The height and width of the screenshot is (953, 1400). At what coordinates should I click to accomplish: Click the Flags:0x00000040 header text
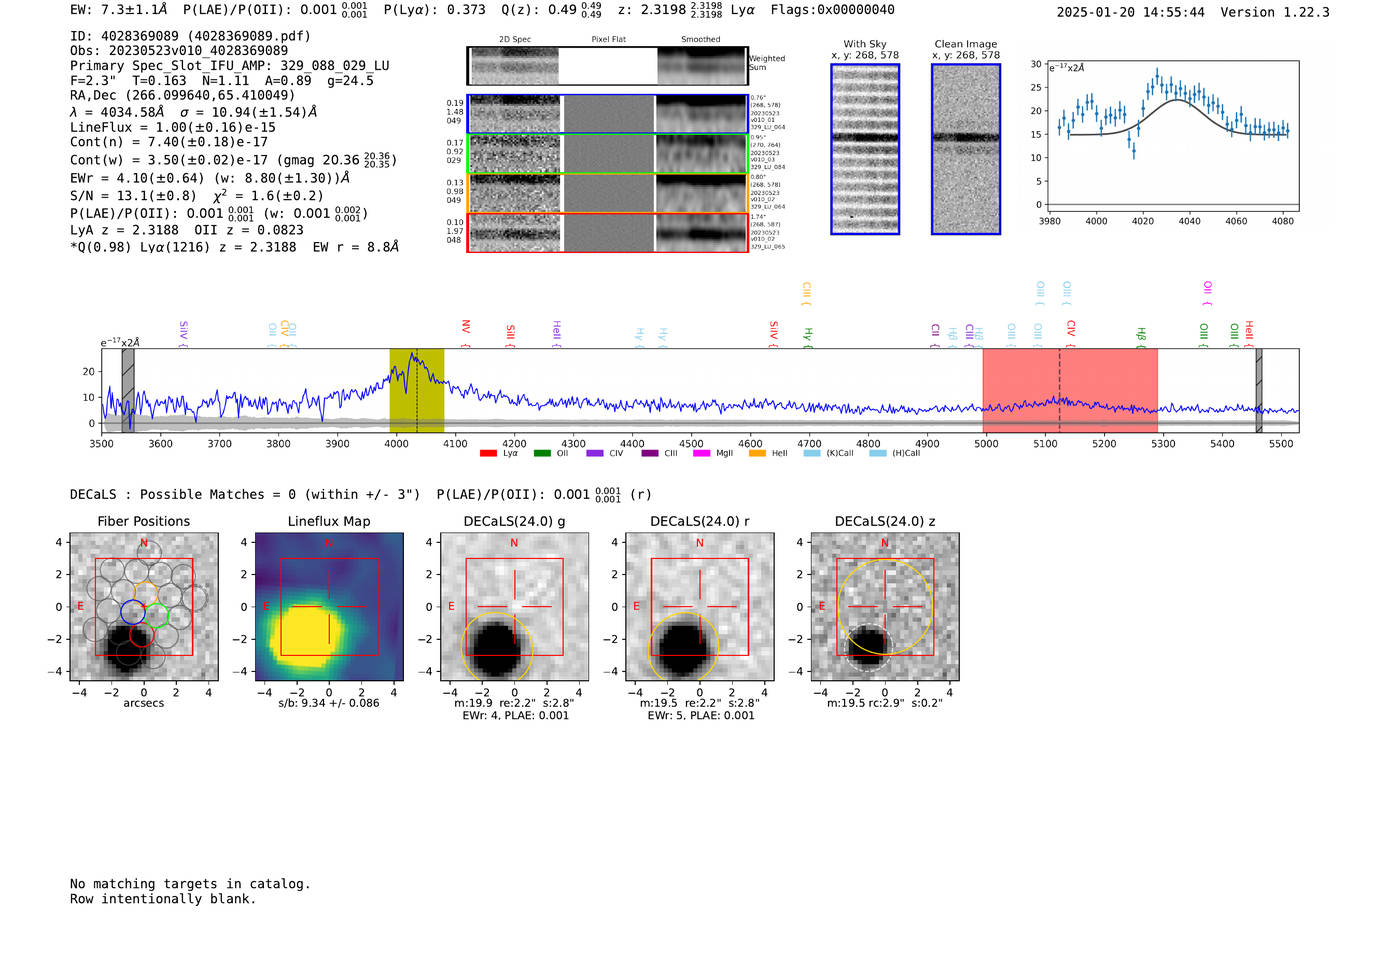coord(833,9)
